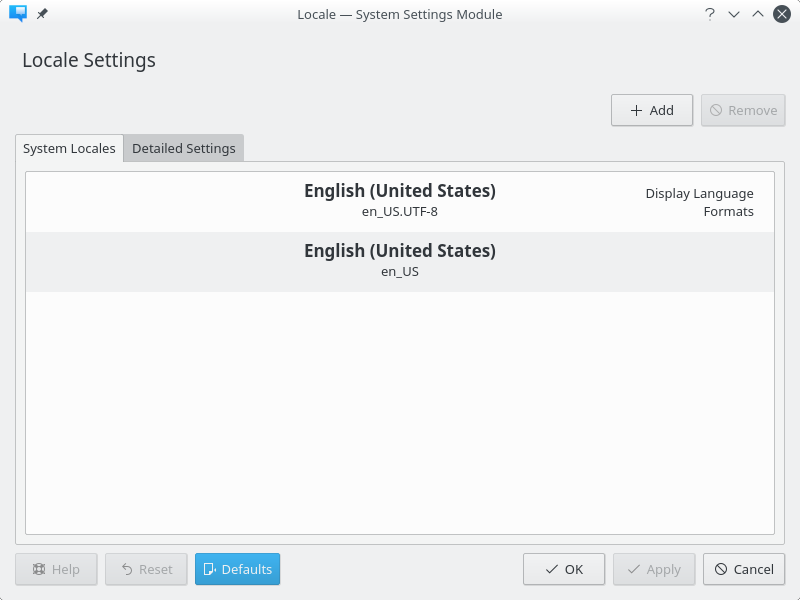Click the Reset button
800x600 pixels.
click(x=146, y=569)
